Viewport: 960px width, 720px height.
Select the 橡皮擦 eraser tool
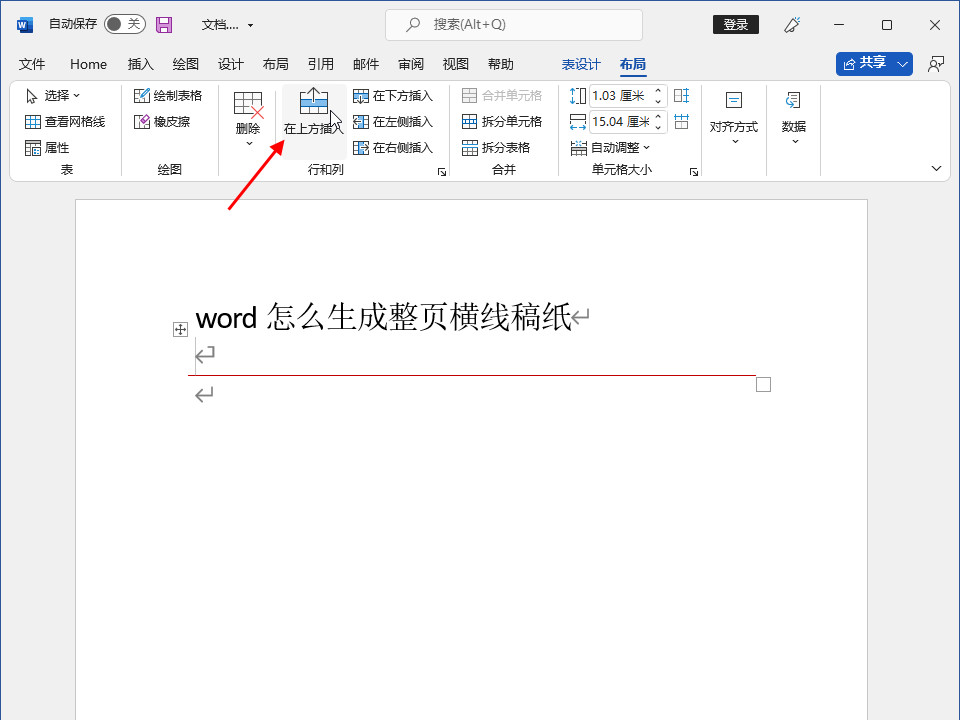click(x=162, y=122)
